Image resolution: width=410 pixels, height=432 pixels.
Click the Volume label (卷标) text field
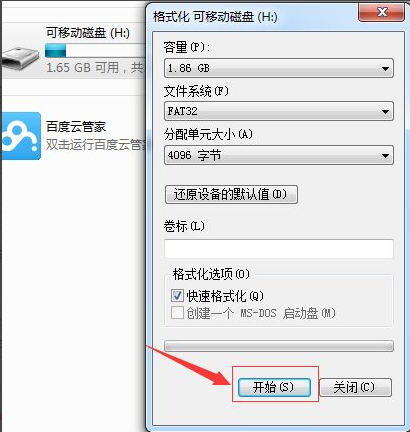279,249
